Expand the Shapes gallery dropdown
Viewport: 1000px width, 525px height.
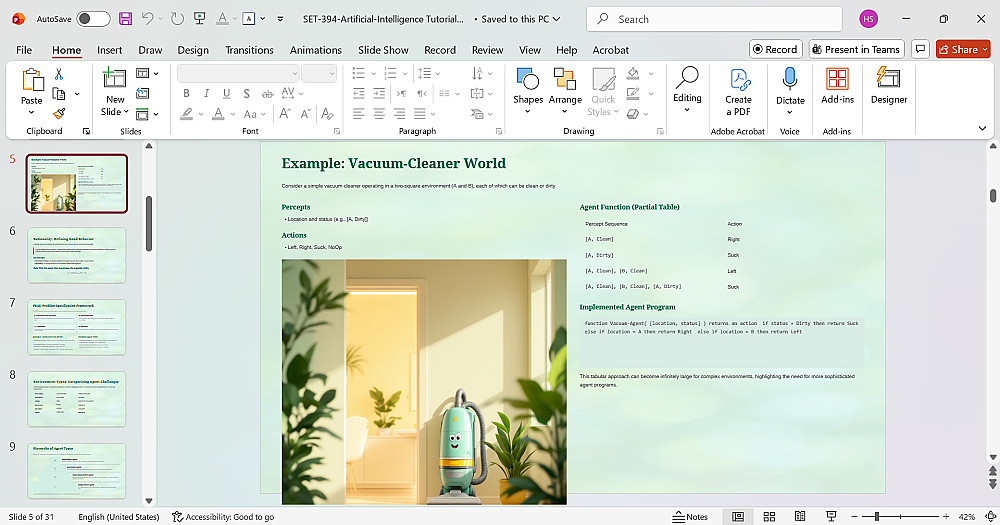[x=527, y=111]
